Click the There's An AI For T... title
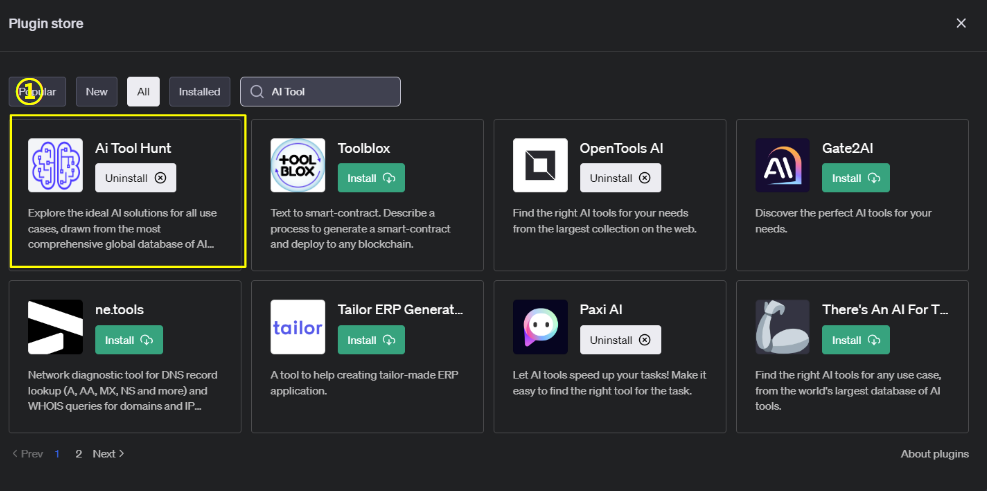Viewport: 987px width, 491px height. coord(885,310)
